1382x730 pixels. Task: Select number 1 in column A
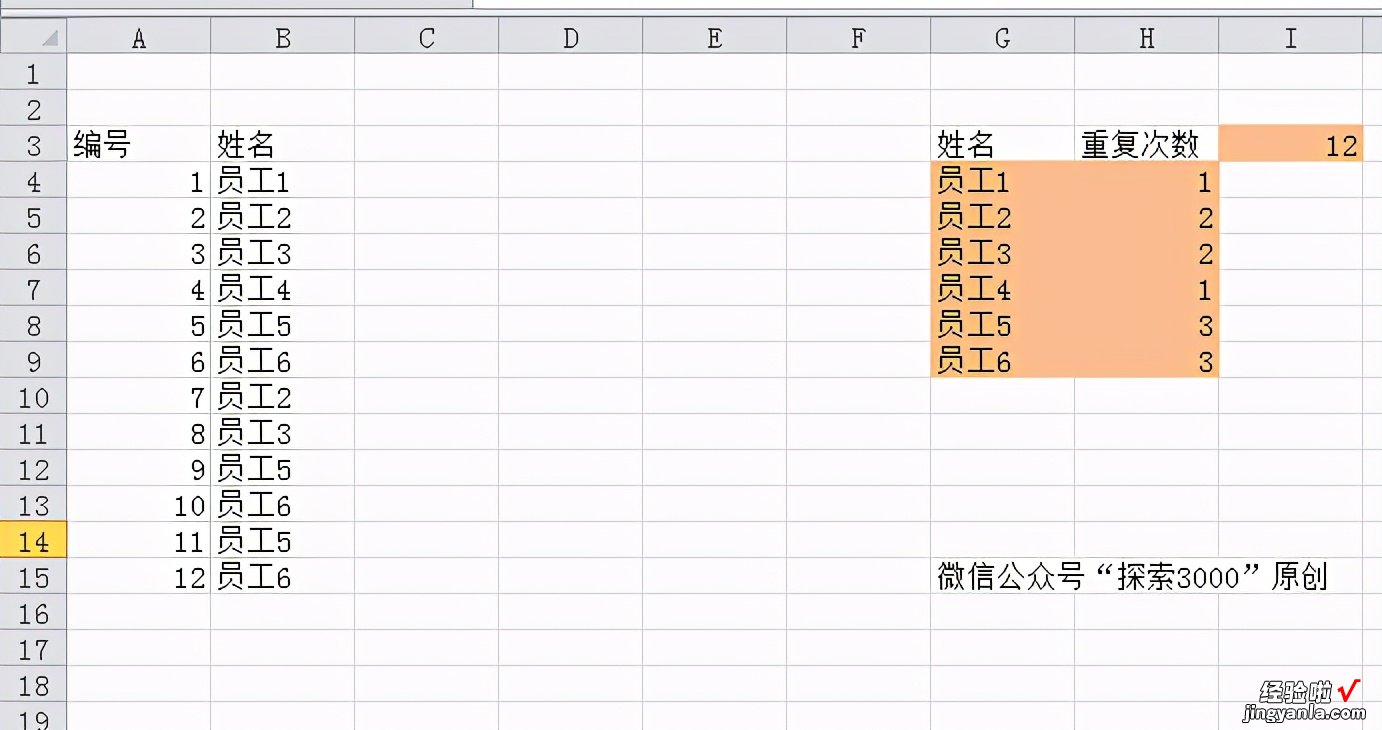(139, 181)
